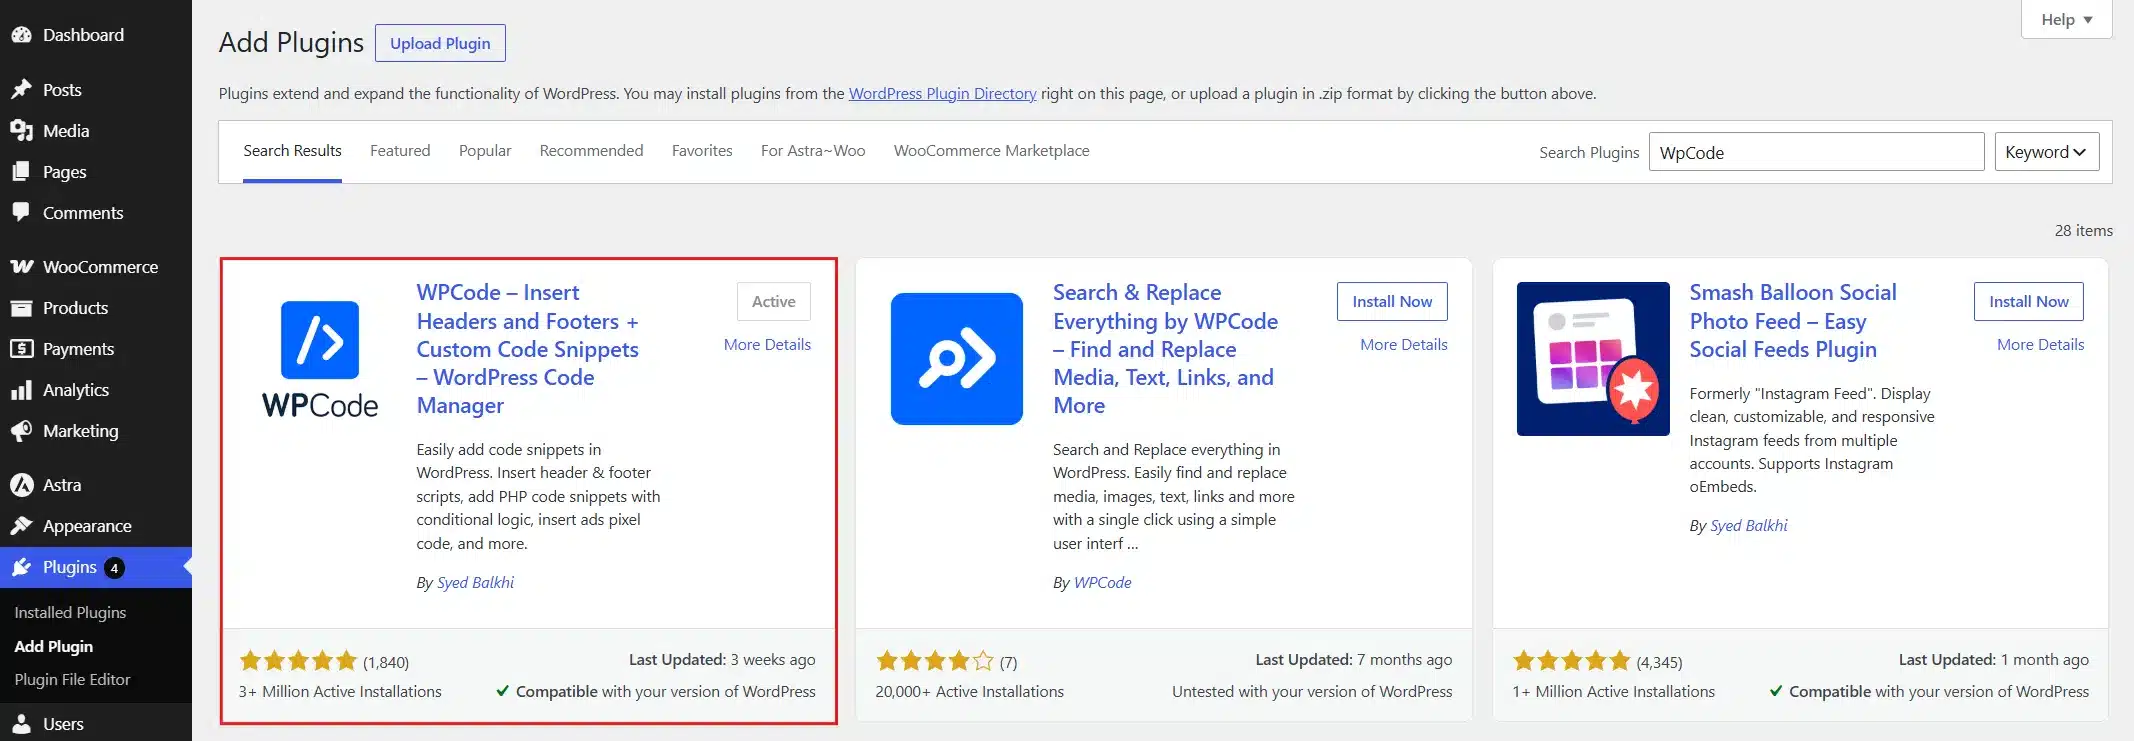Click "Last Updated: 3 weeks ago" text
2134x741 pixels.
pyautogui.click(x=722, y=660)
